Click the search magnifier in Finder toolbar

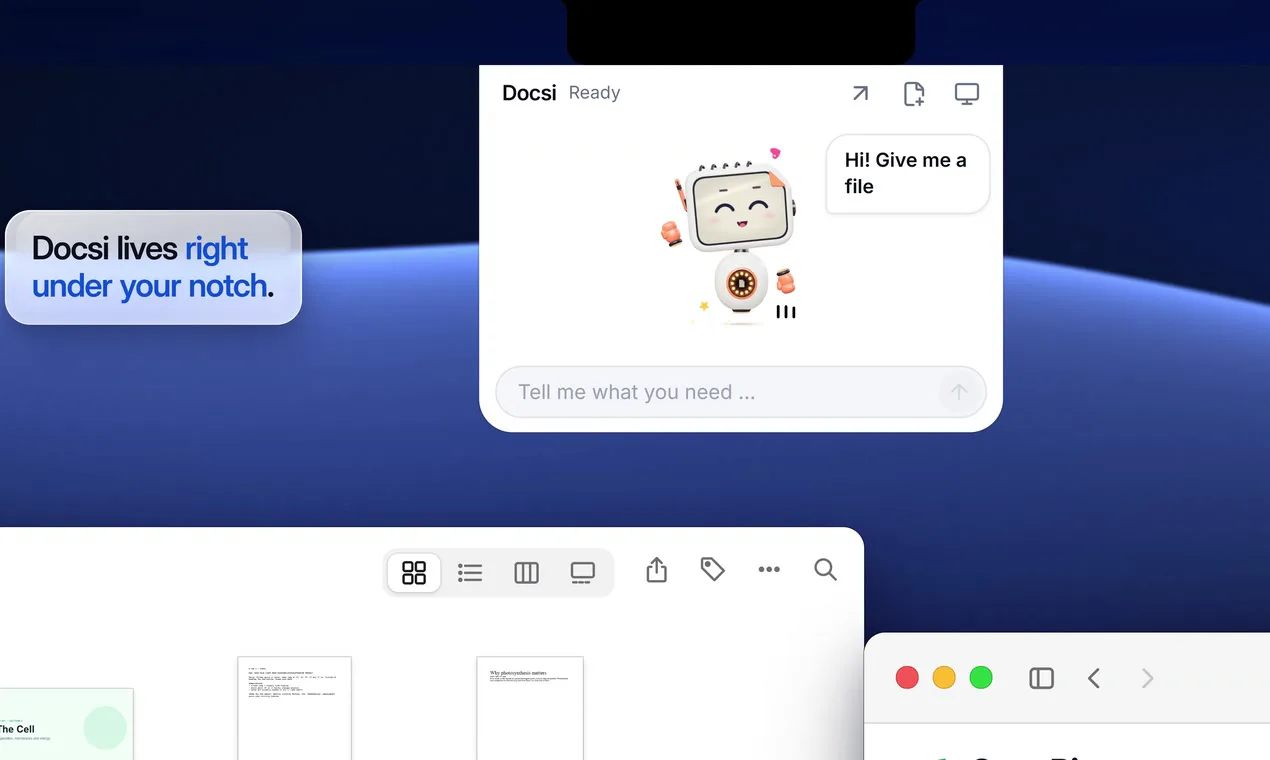[825, 570]
